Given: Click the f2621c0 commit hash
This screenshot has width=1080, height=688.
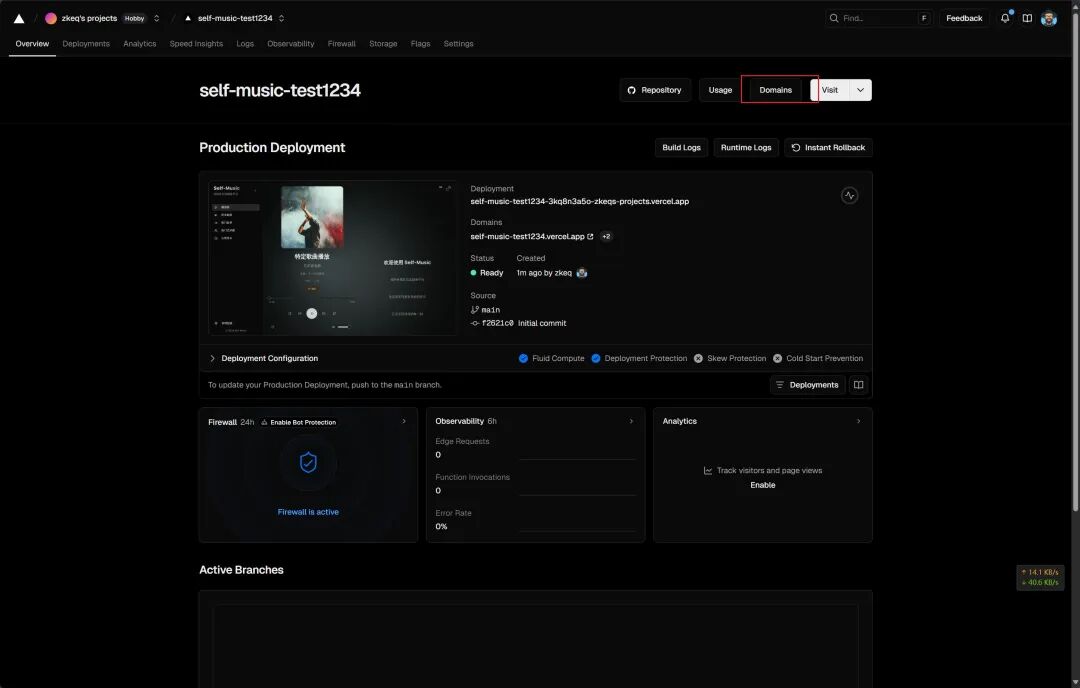Looking at the screenshot, I should click(x=497, y=323).
